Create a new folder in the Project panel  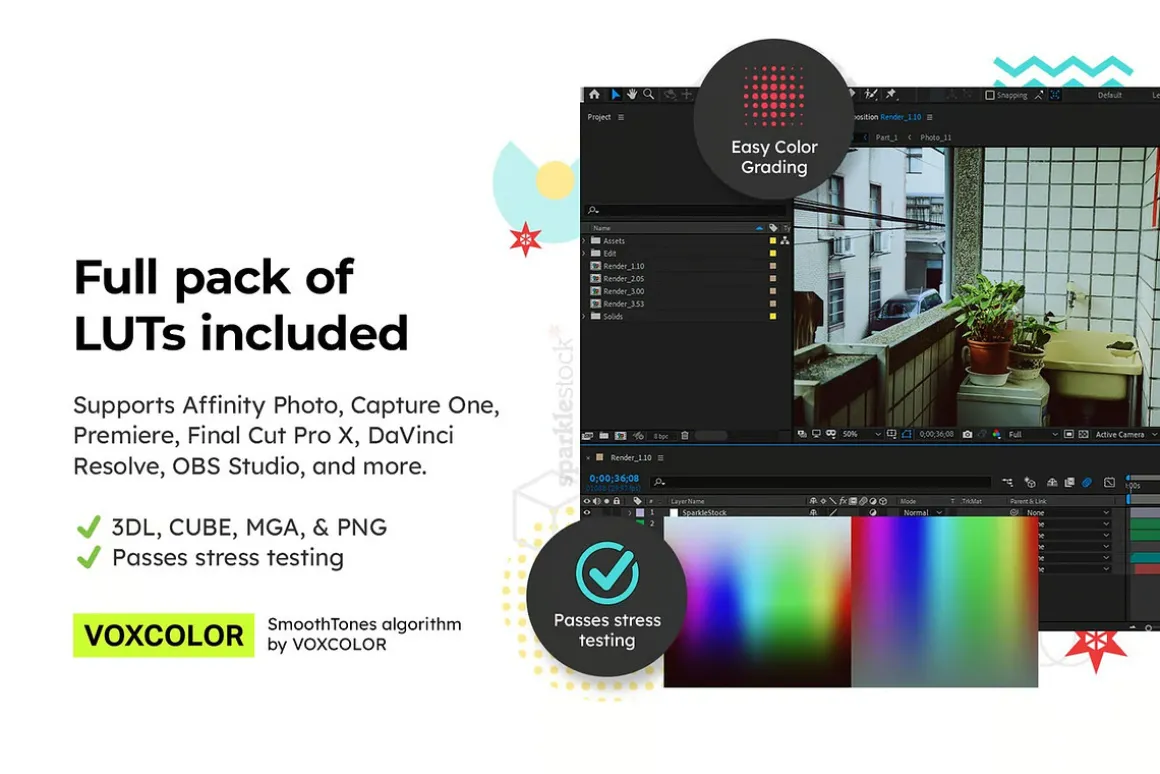point(604,435)
